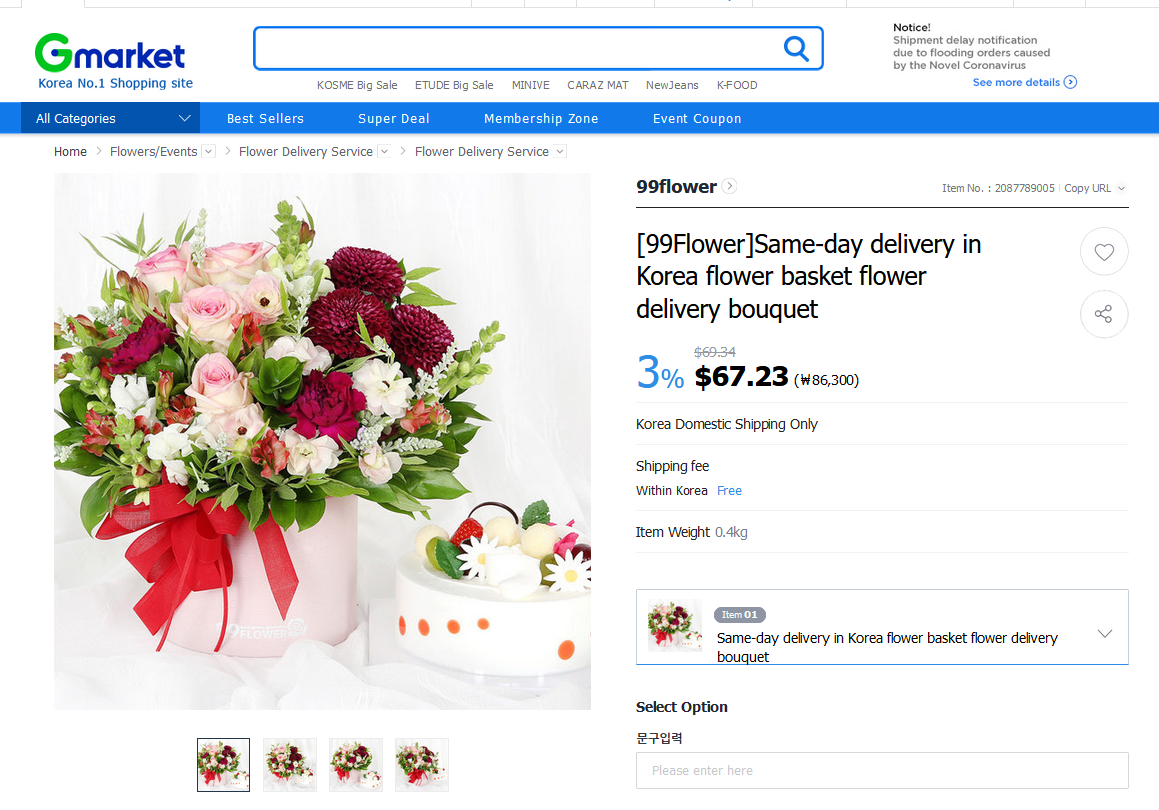Click the share icon button
The image size is (1159, 810).
1104,314
